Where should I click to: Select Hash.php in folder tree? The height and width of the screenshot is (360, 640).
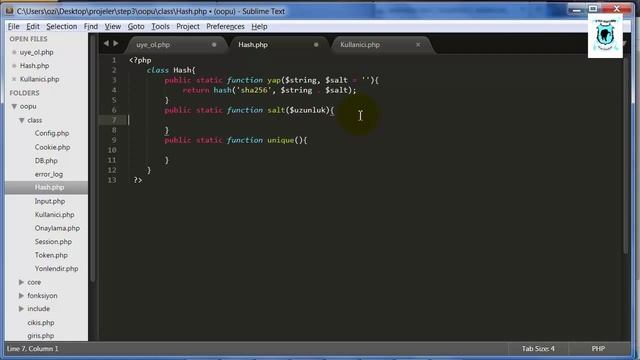(49, 187)
